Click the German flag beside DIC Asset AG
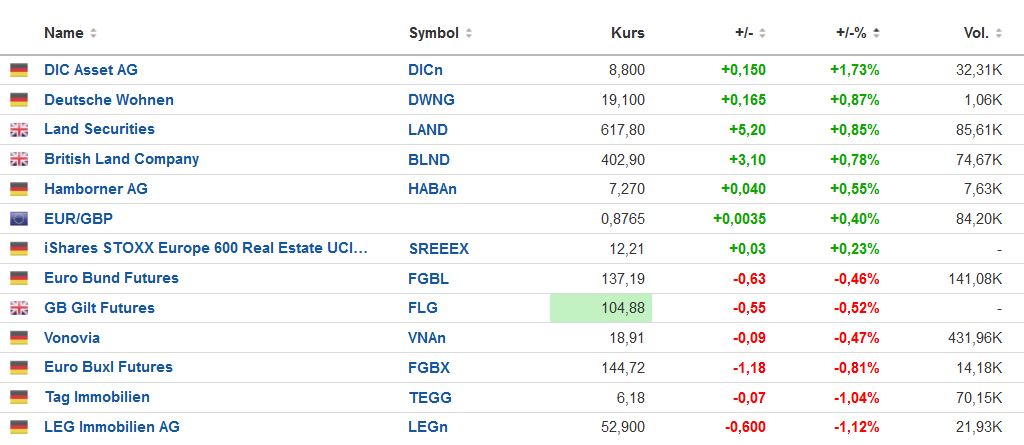This screenshot has width=1024, height=445. [19, 70]
